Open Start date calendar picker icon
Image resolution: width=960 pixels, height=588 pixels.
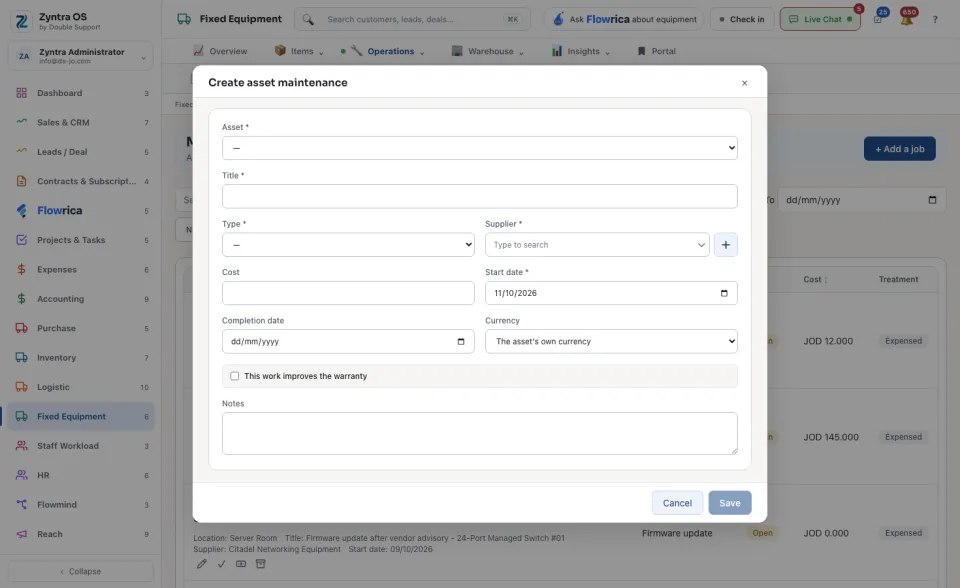tap(724, 293)
